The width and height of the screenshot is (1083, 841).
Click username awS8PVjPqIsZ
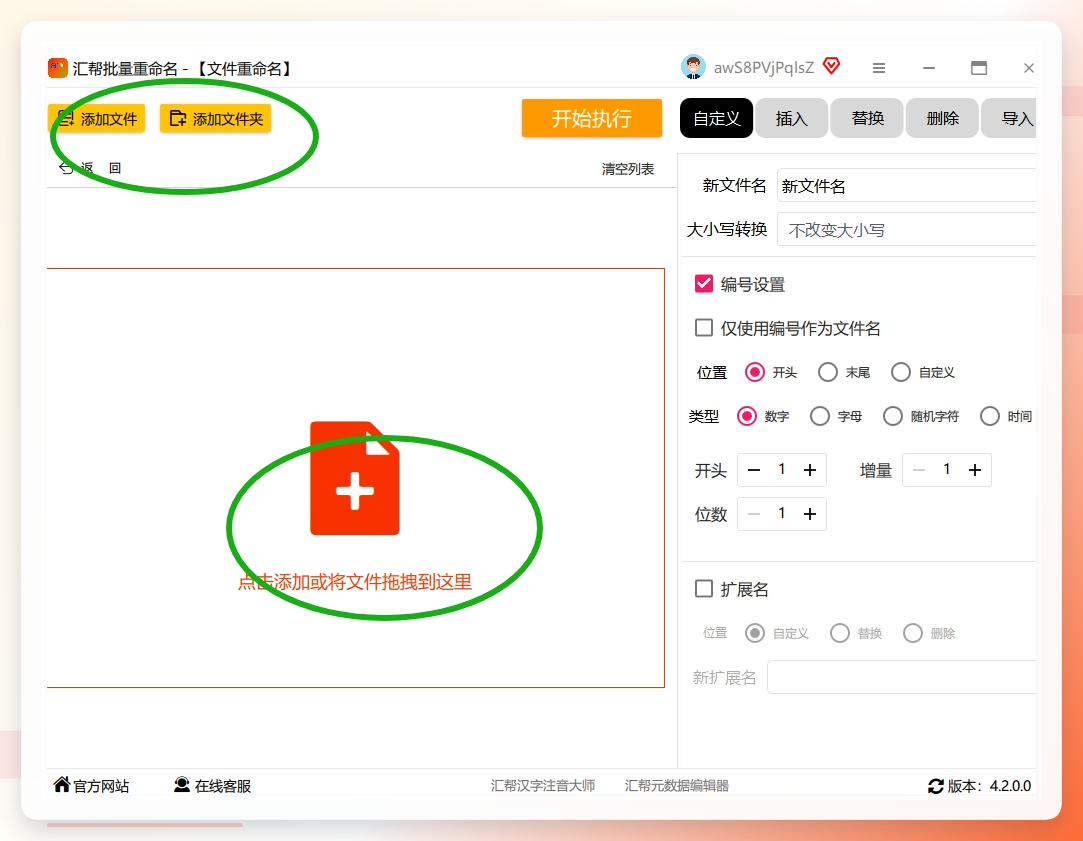pyautogui.click(x=764, y=68)
